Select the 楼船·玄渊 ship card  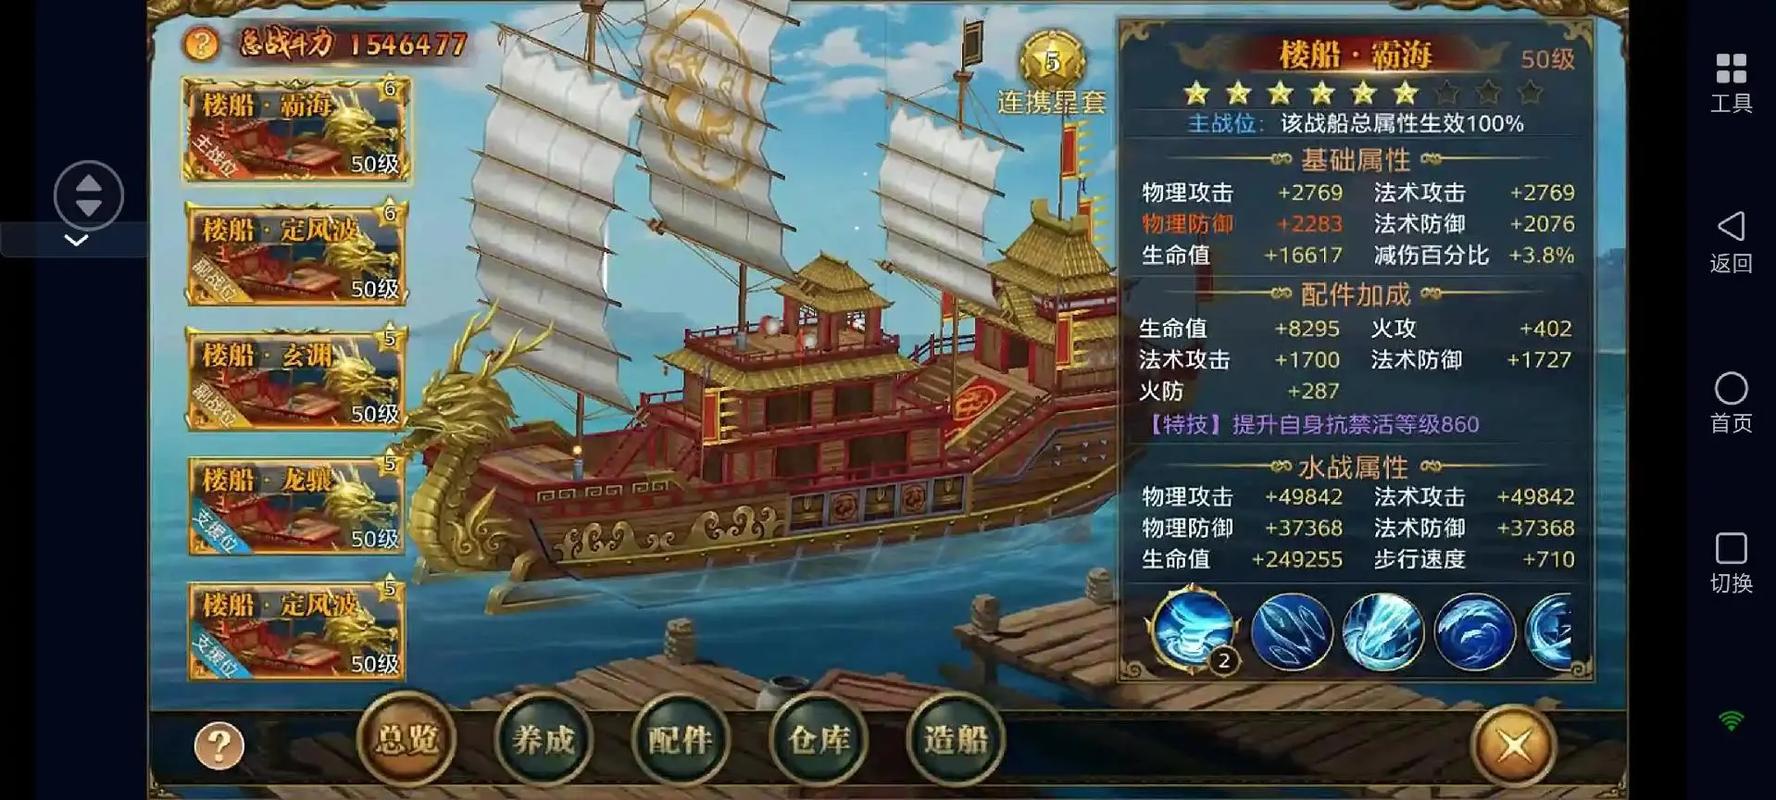[296, 380]
